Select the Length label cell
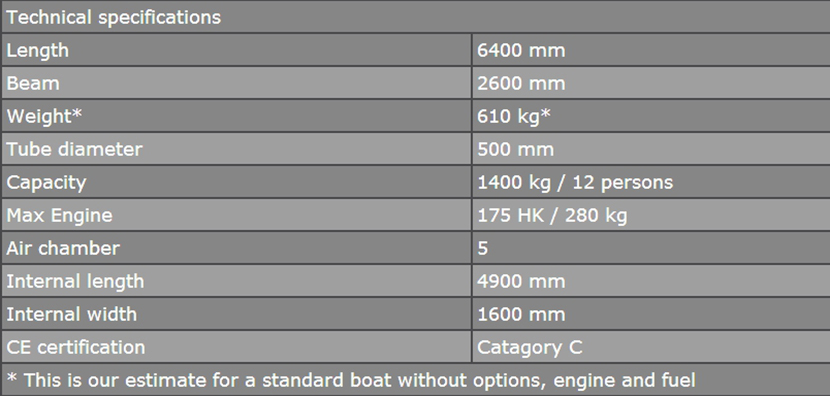 coord(236,50)
